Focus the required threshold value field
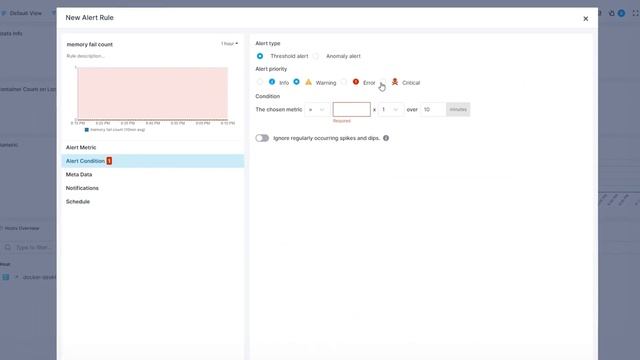Screen dimensions: 640x360 (x=351, y=109)
